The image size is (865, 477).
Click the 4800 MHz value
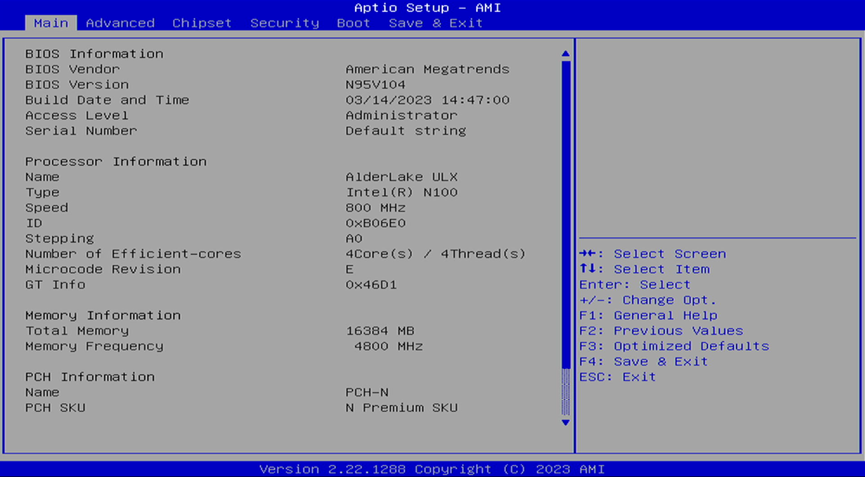tap(388, 346)
